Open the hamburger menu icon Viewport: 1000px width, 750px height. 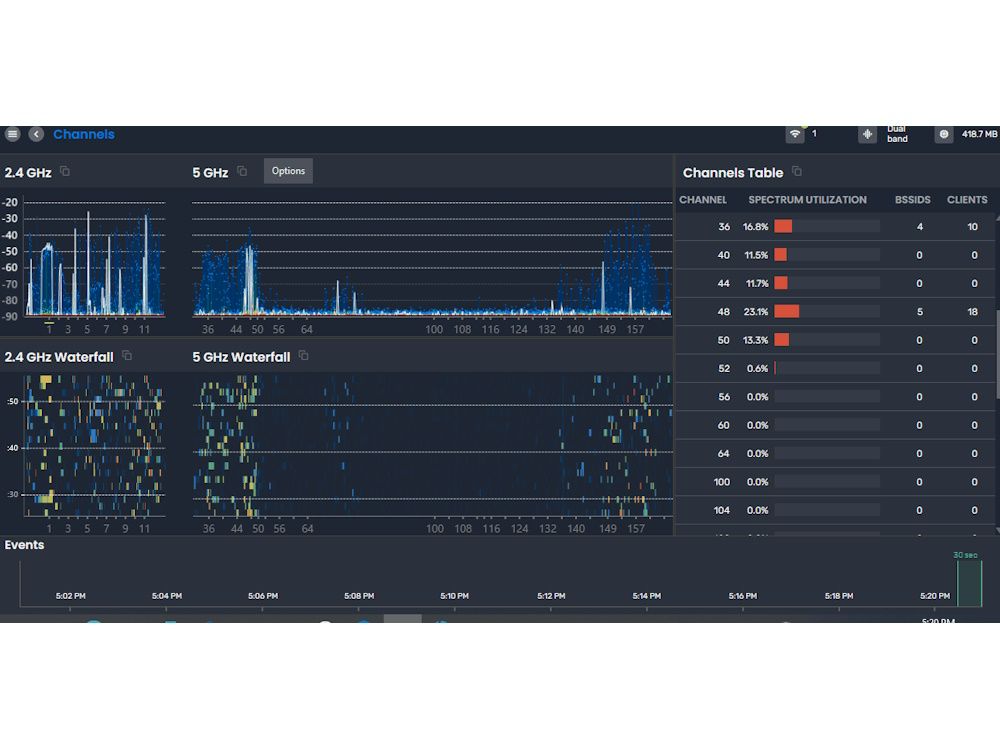(x=12, y=134)
